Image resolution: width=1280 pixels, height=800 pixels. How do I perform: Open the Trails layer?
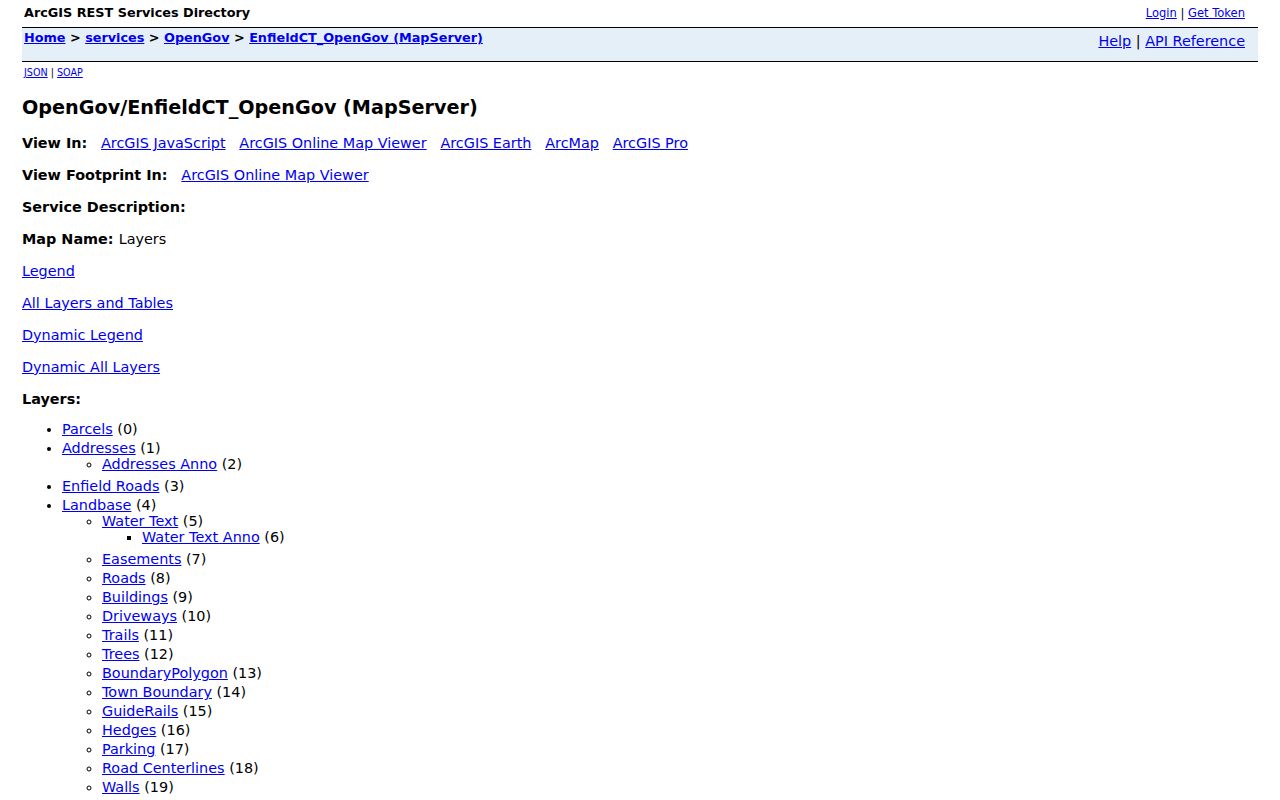point(120,635)
